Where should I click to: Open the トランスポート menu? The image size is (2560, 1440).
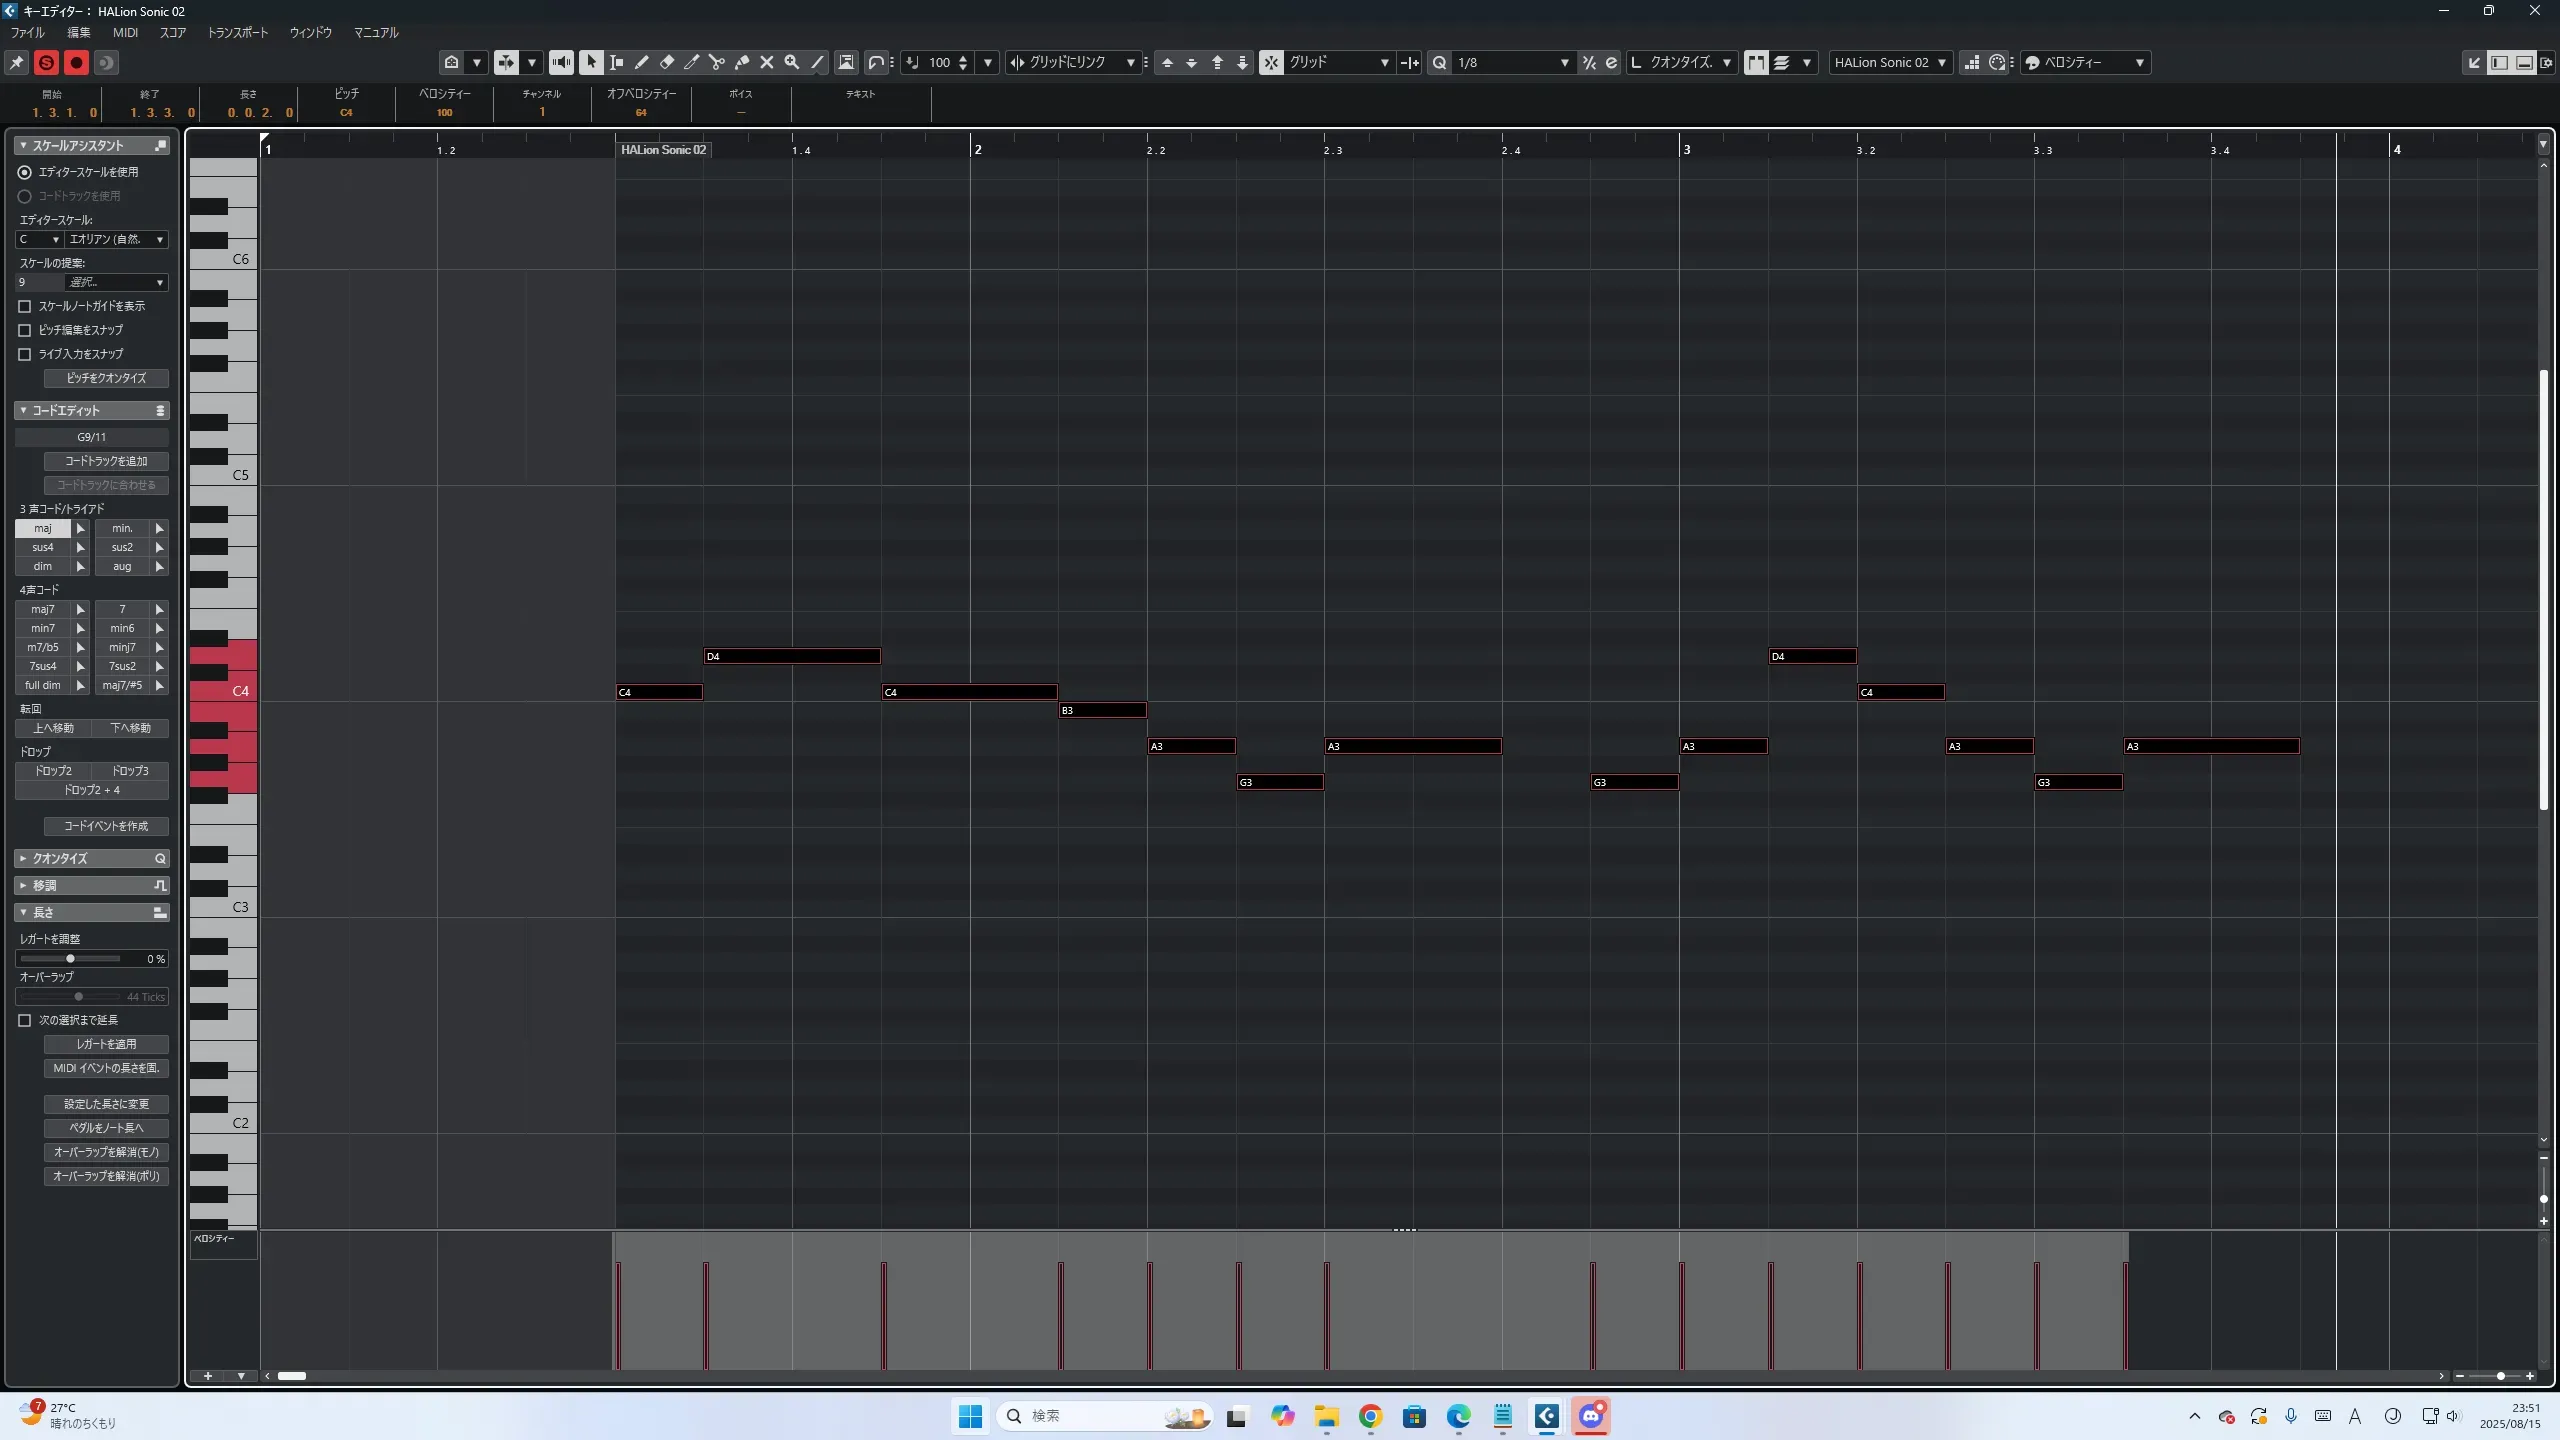coord(238,32)
